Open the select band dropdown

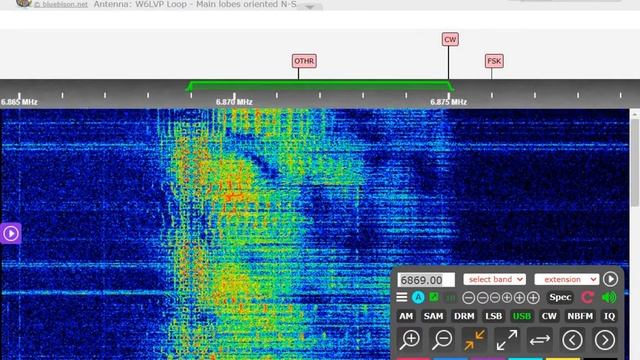tap(494, 279)
